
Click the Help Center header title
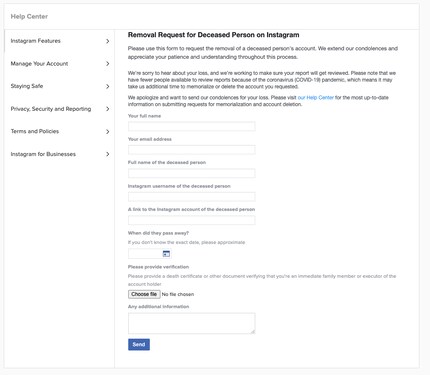(29, 16)
